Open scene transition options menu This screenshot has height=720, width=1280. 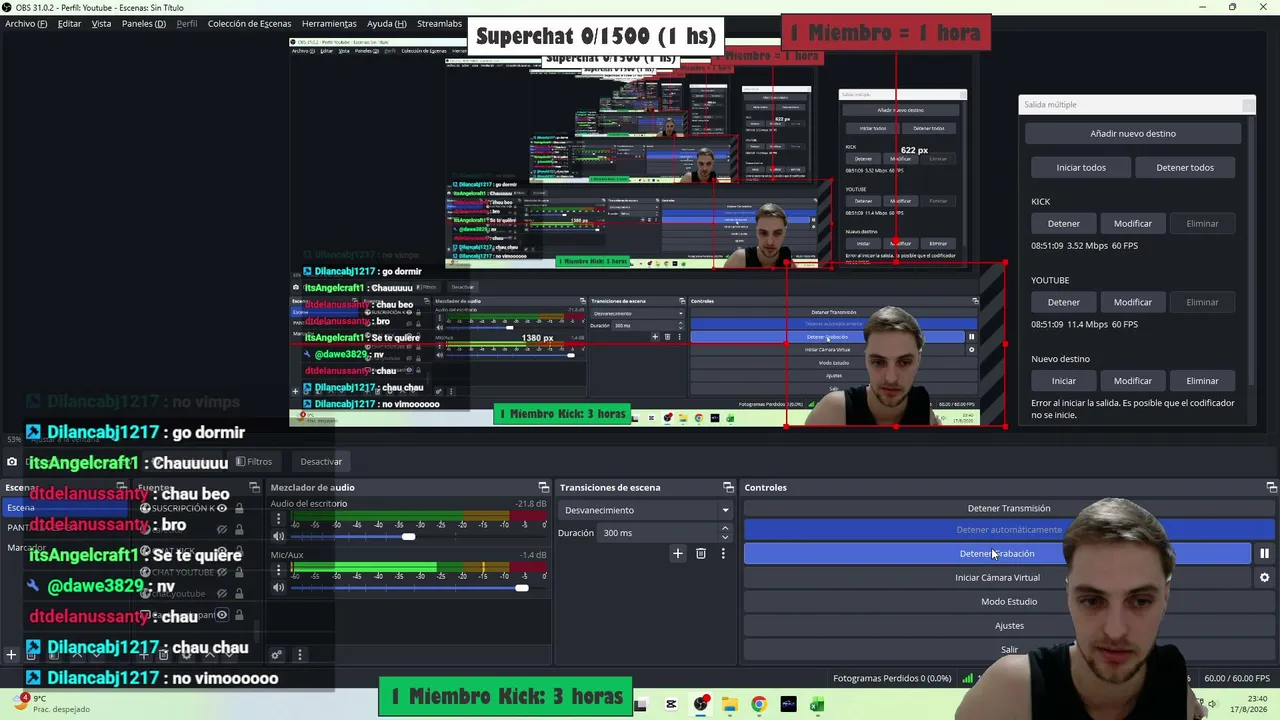click(723, 553)
